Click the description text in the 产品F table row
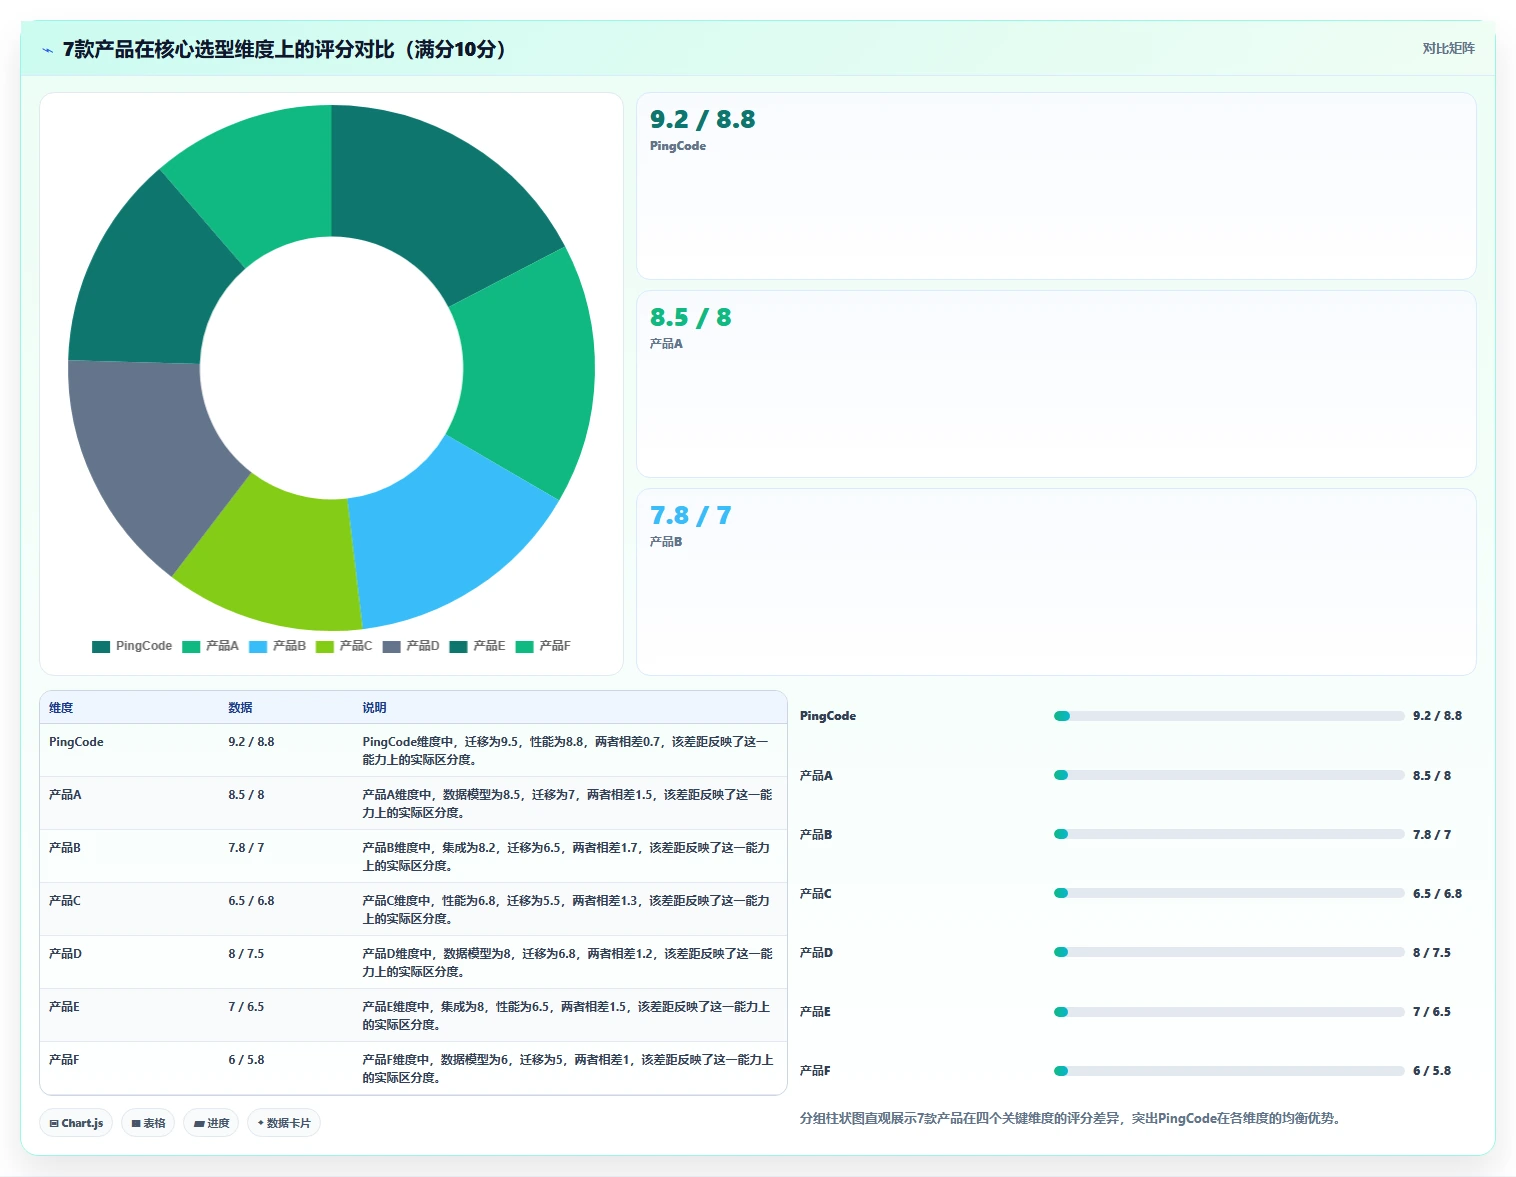 click(568, 1069)
